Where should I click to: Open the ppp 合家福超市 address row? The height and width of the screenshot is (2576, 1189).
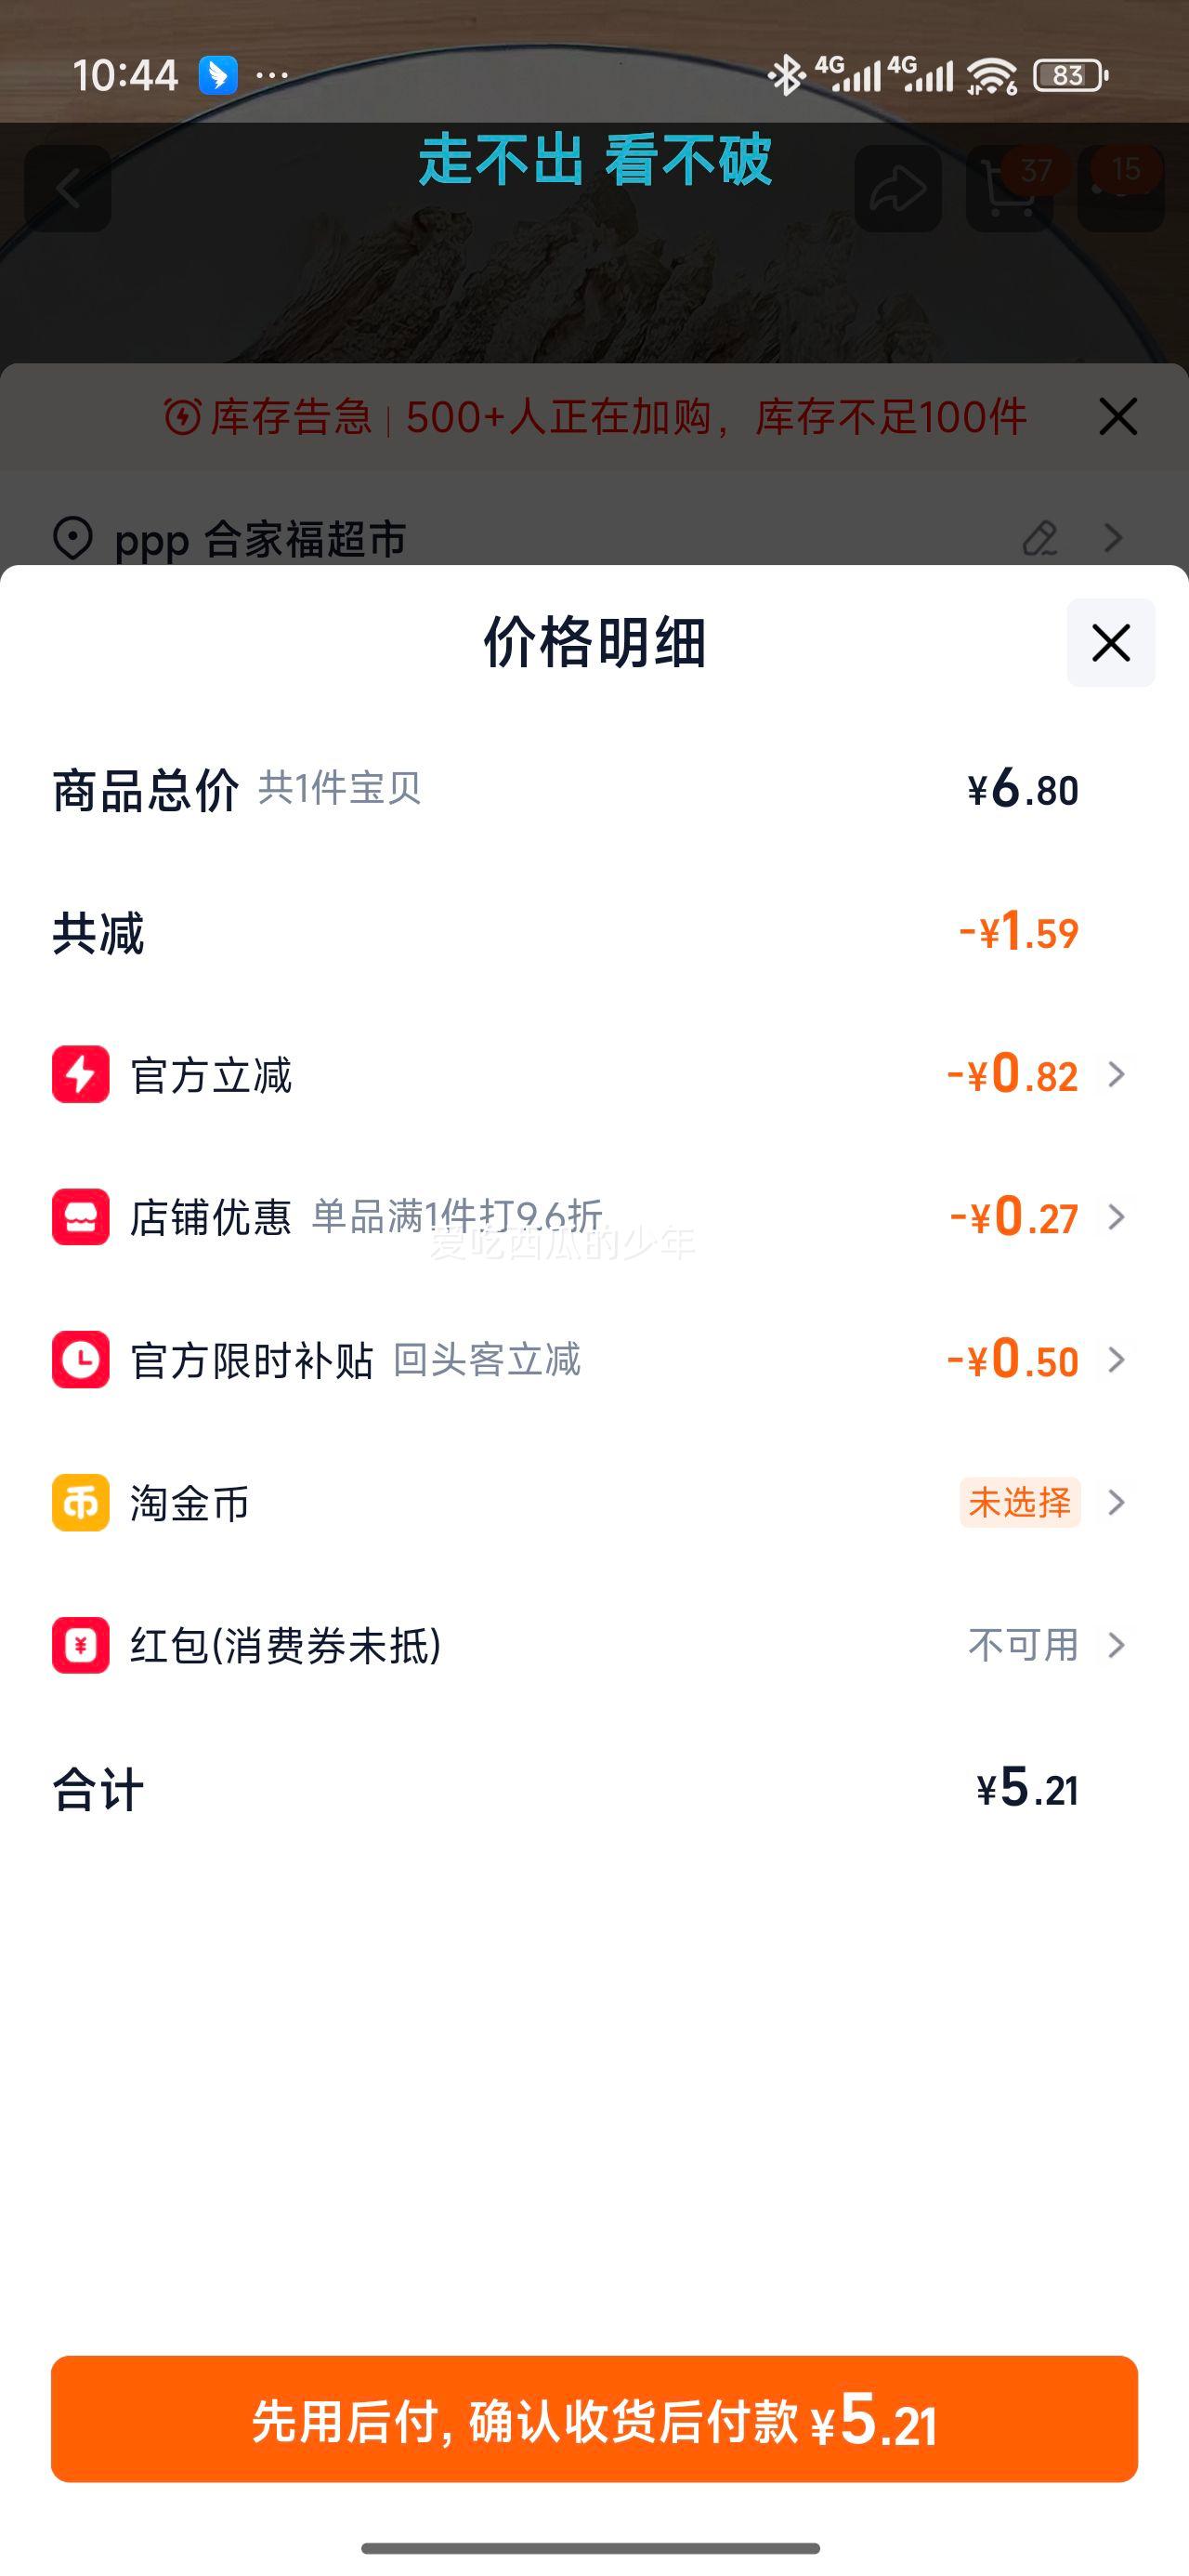pos(260,539)
